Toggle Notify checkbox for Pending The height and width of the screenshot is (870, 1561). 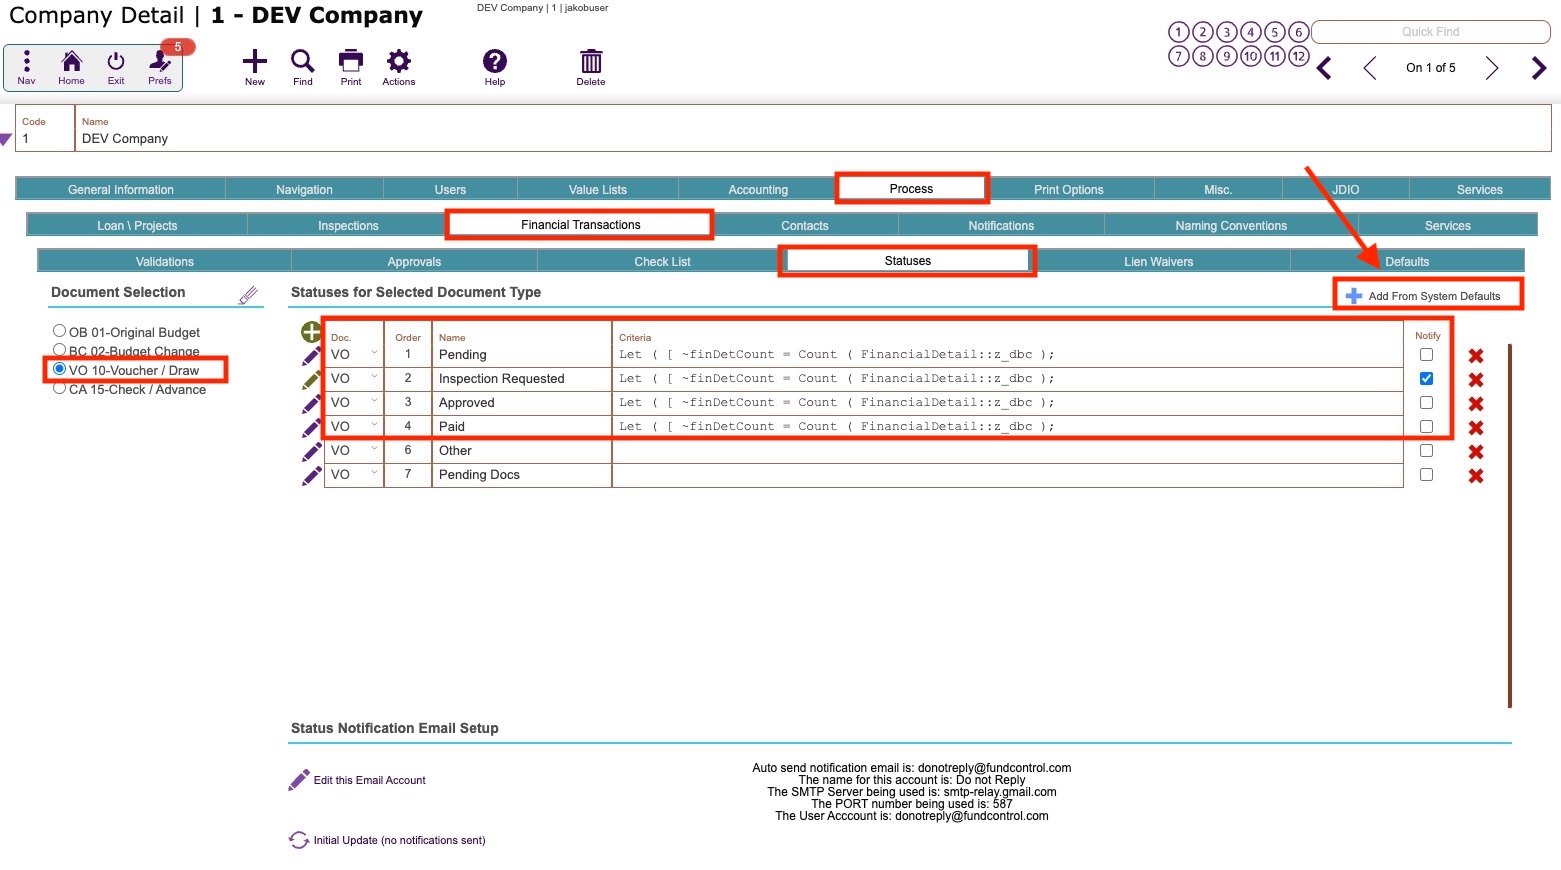(x=1426, y=354)
